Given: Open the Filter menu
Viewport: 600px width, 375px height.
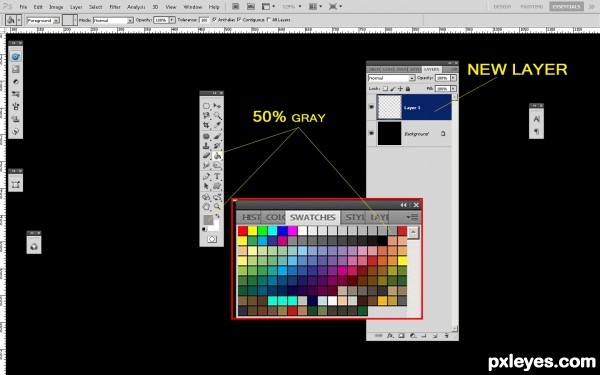Looking at the screenshot, I should (x=115, y=7).
